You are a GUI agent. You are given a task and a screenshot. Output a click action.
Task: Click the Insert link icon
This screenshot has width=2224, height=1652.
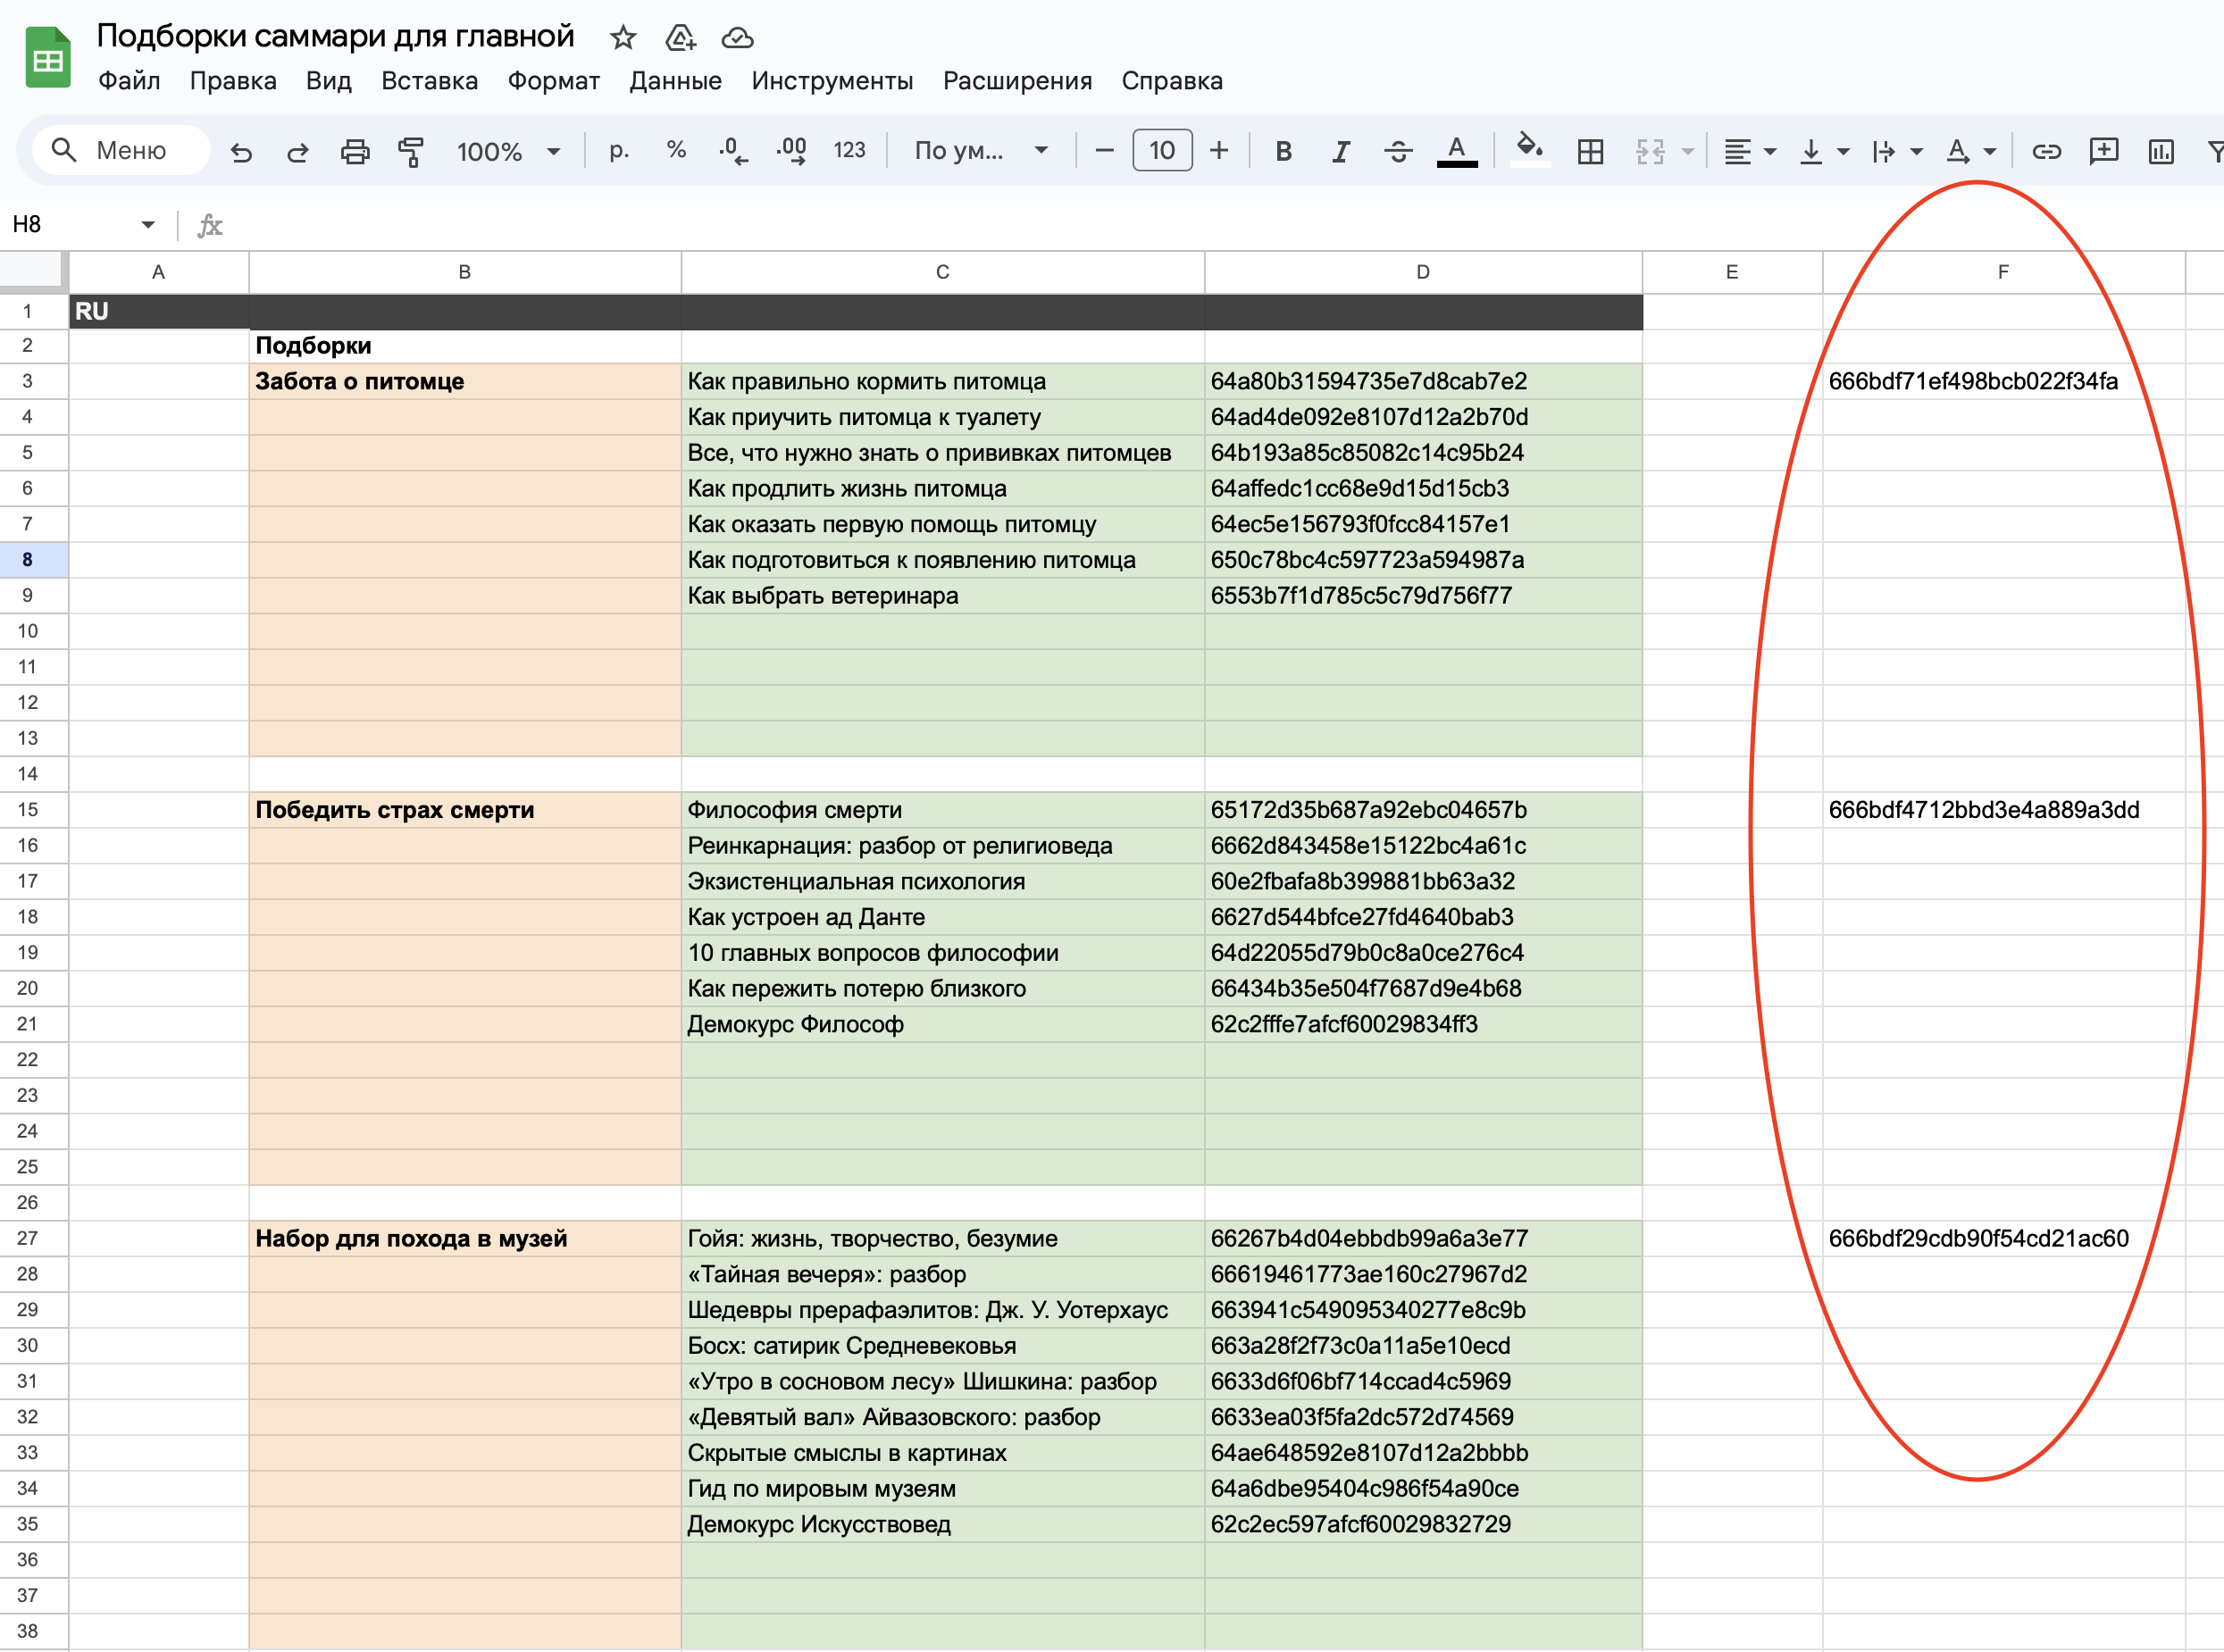2046,152
